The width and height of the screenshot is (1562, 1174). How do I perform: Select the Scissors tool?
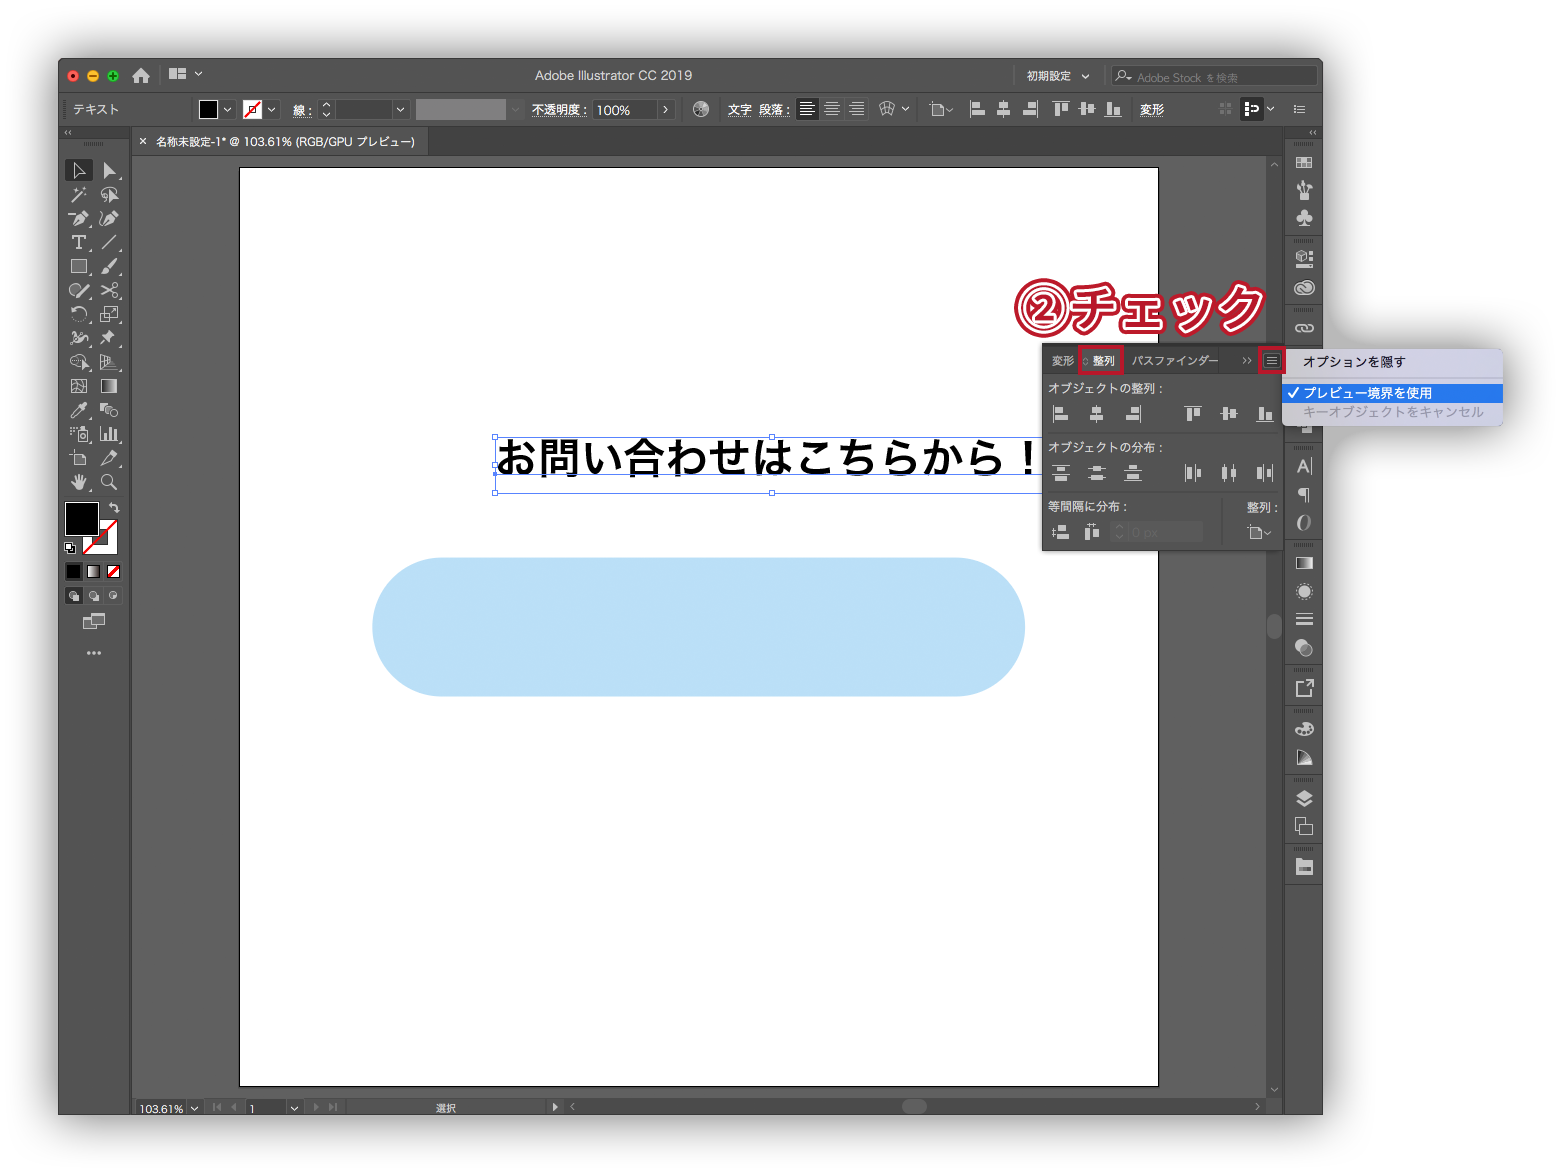(x=109, y=291)
